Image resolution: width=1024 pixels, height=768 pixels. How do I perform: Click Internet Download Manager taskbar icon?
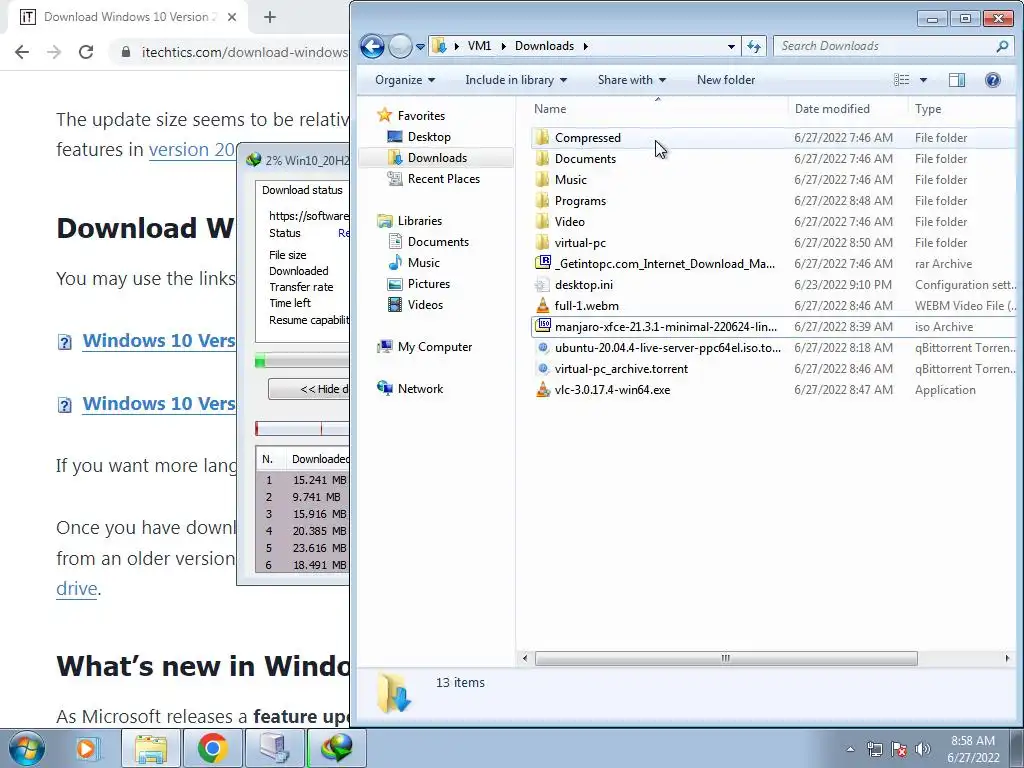pos(337,748)
